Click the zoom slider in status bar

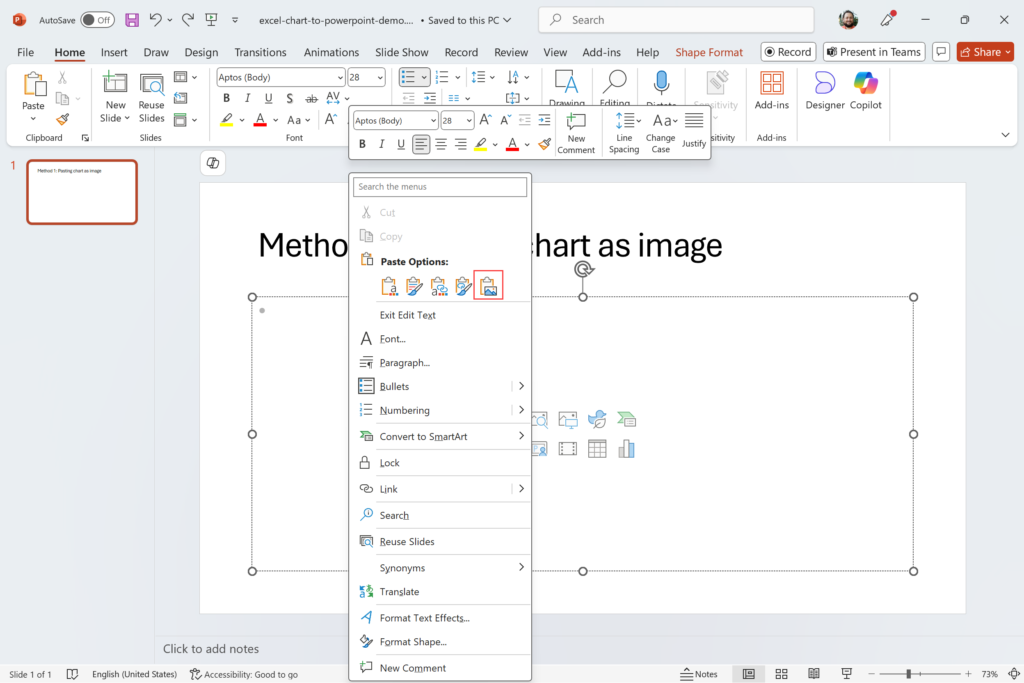pyautogui.click(x=909, y=674)
